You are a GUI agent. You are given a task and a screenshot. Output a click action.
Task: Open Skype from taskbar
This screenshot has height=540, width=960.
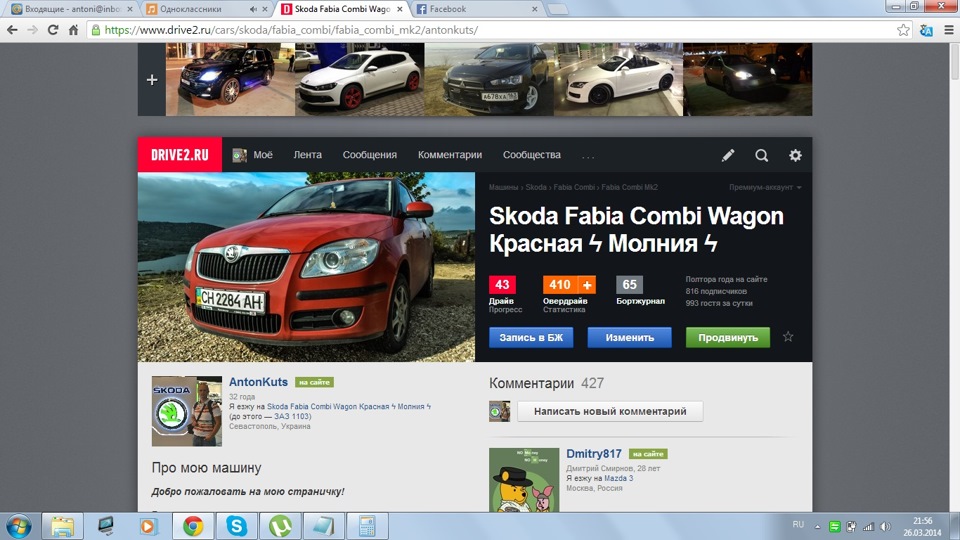coord(236,526)
